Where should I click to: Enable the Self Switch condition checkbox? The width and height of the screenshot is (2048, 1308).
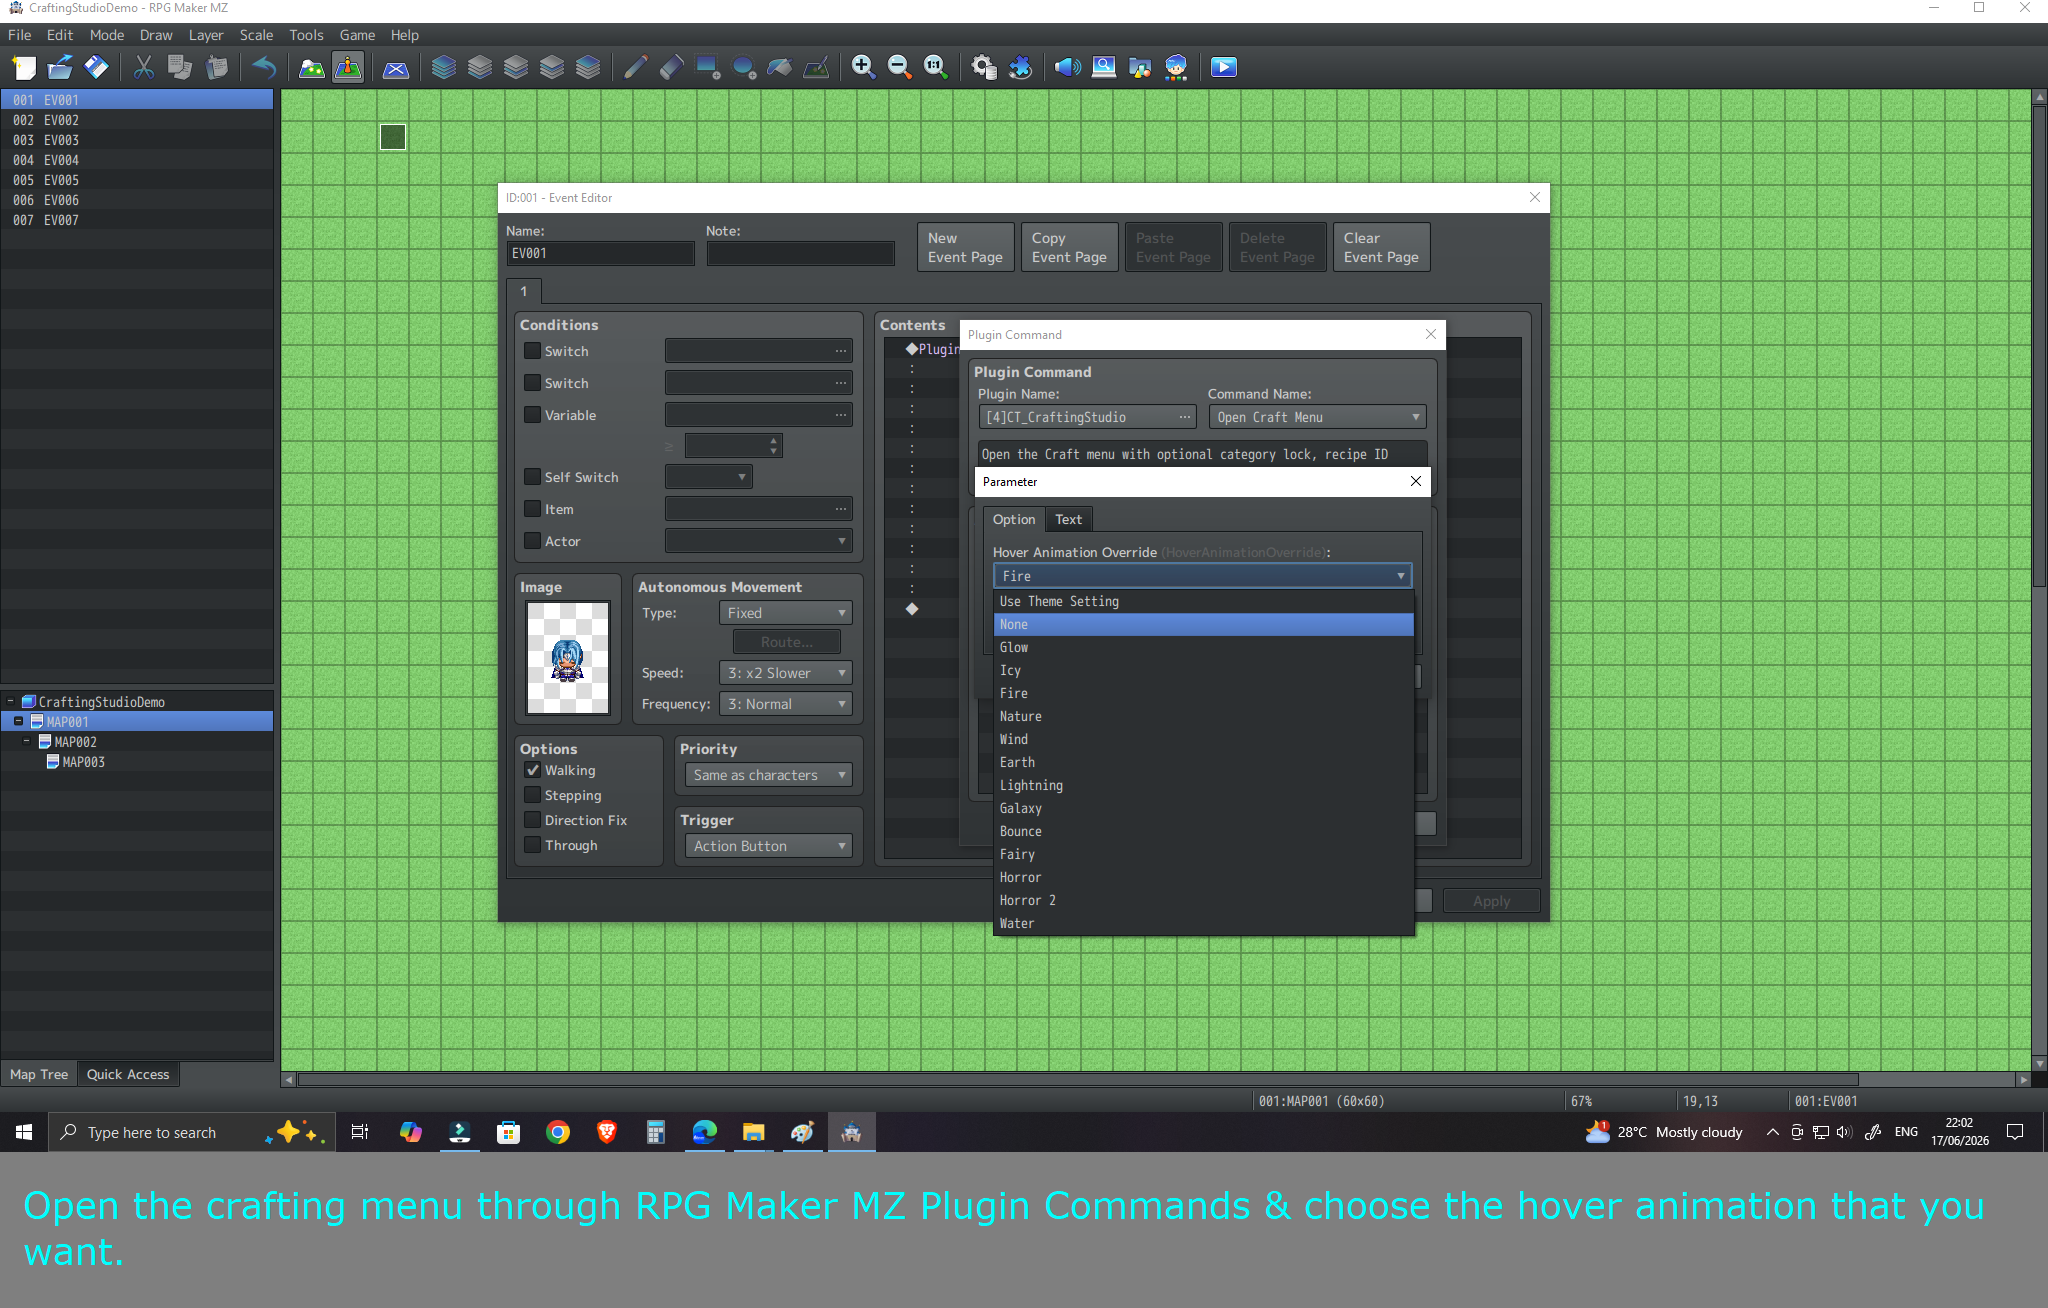click(533, 477)
